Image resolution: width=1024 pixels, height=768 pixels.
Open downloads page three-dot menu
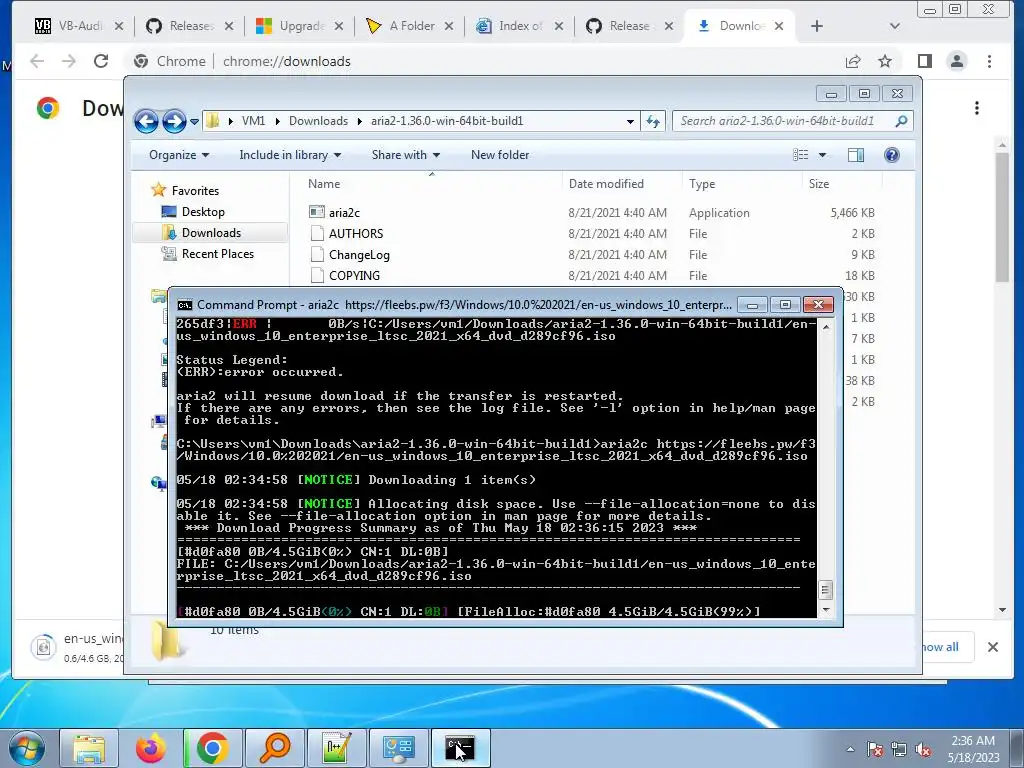coord(977,108)
